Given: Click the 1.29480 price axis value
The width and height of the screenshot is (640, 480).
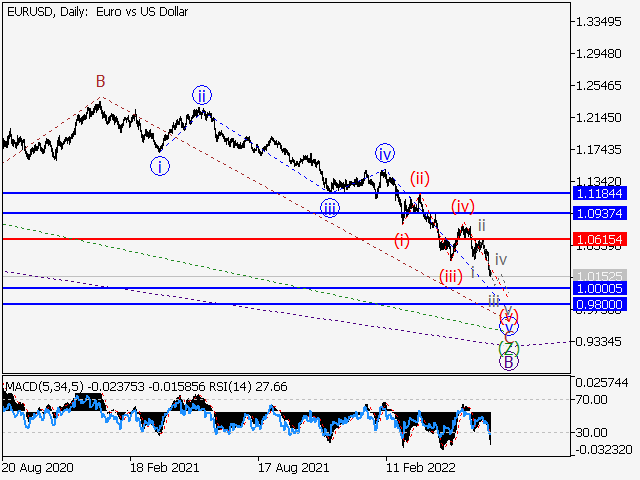Looking at the screenshot, I should pyautogui.click(x=598, y=53).
